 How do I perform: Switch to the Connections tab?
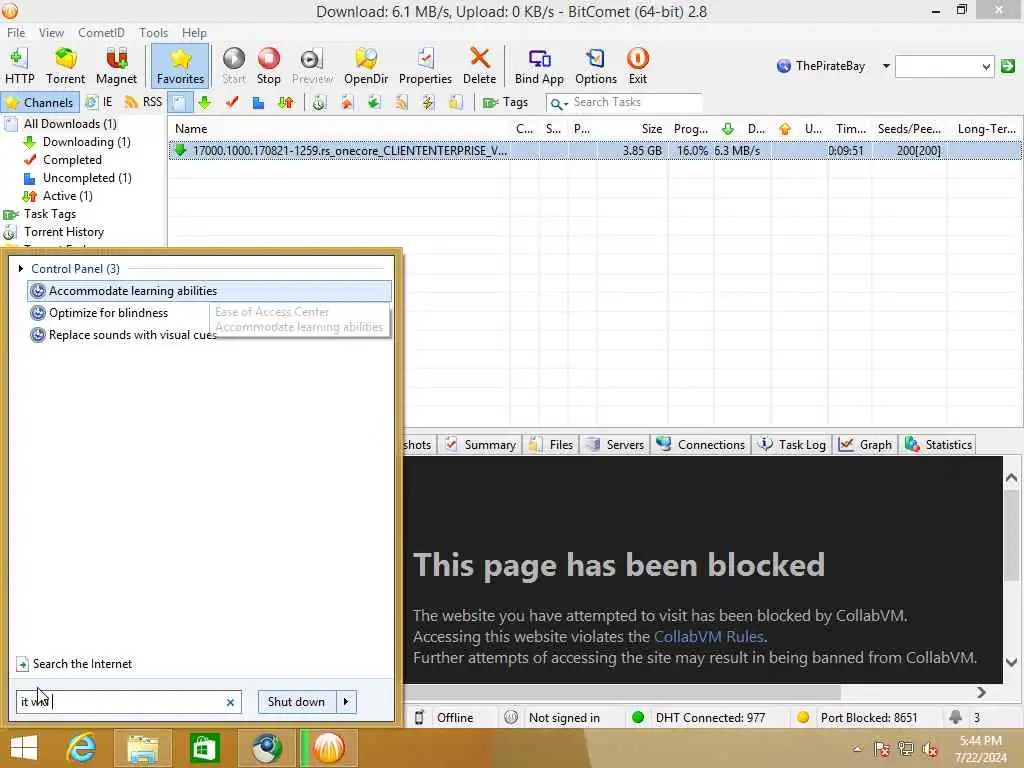pyautogui.click(x=701, y=445)
